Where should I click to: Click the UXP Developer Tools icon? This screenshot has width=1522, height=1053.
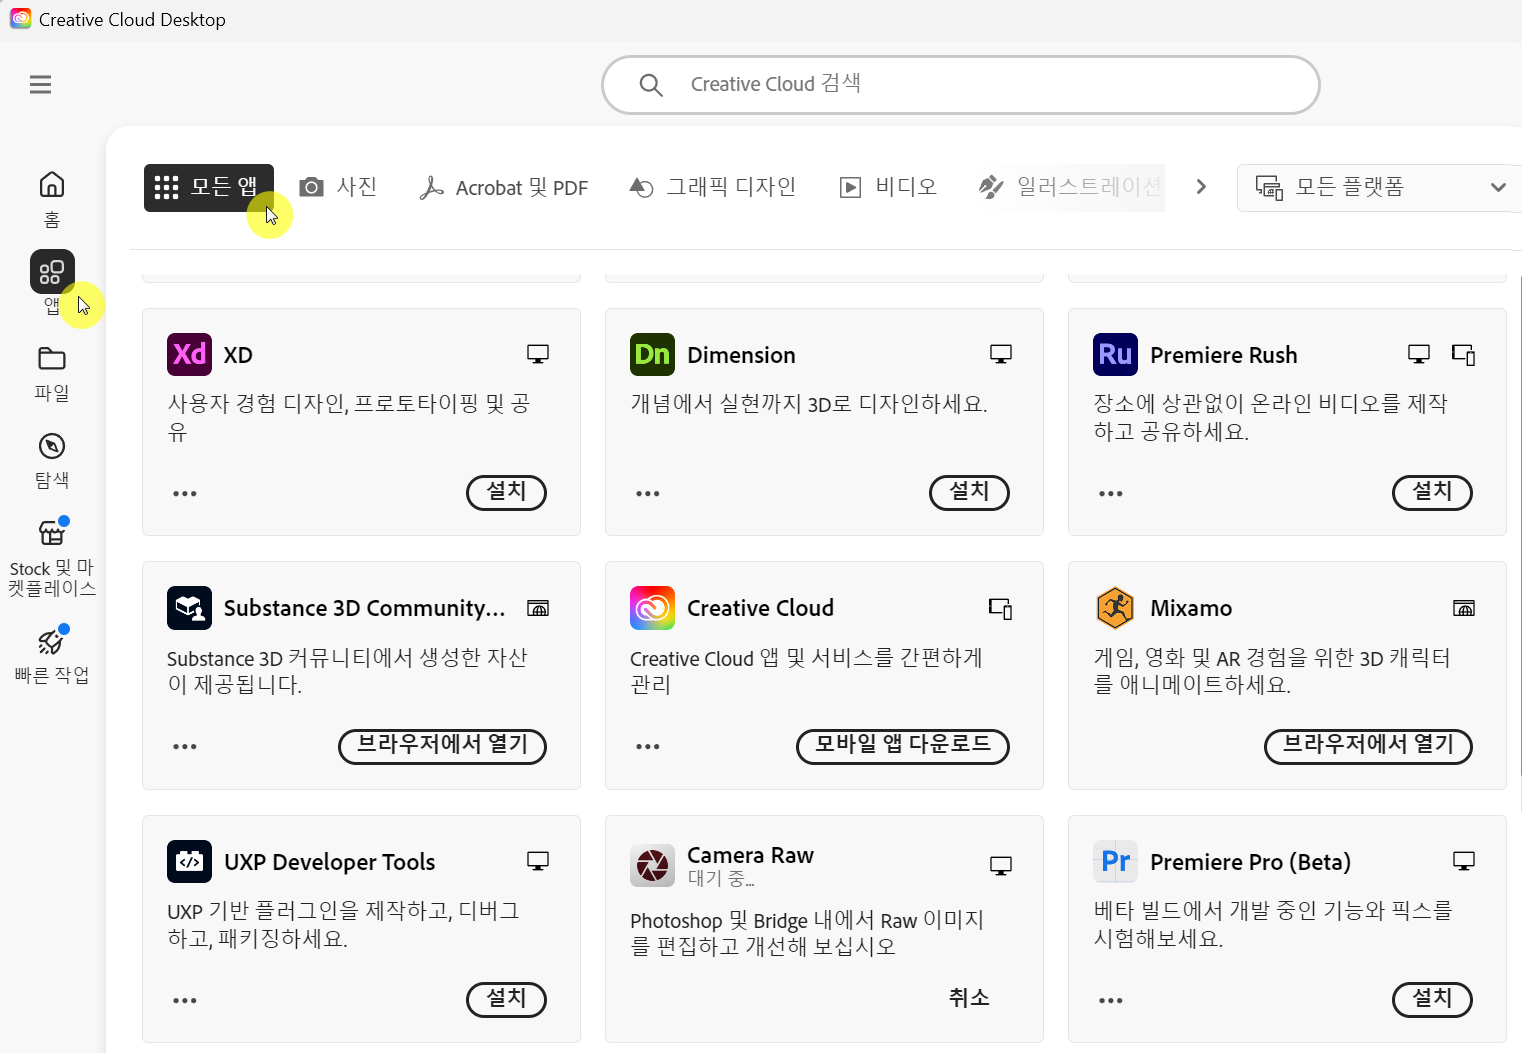point(189,861)
